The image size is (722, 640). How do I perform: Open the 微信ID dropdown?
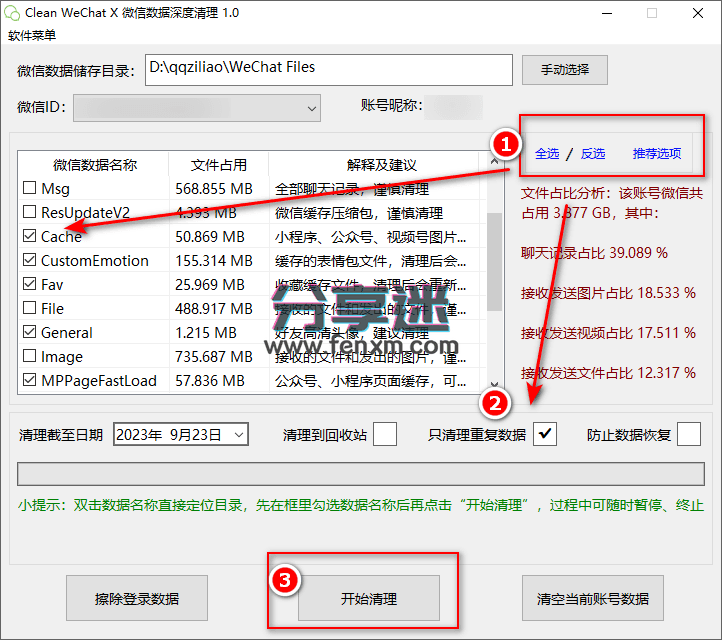pyautogui.click(x=310, y=107)
